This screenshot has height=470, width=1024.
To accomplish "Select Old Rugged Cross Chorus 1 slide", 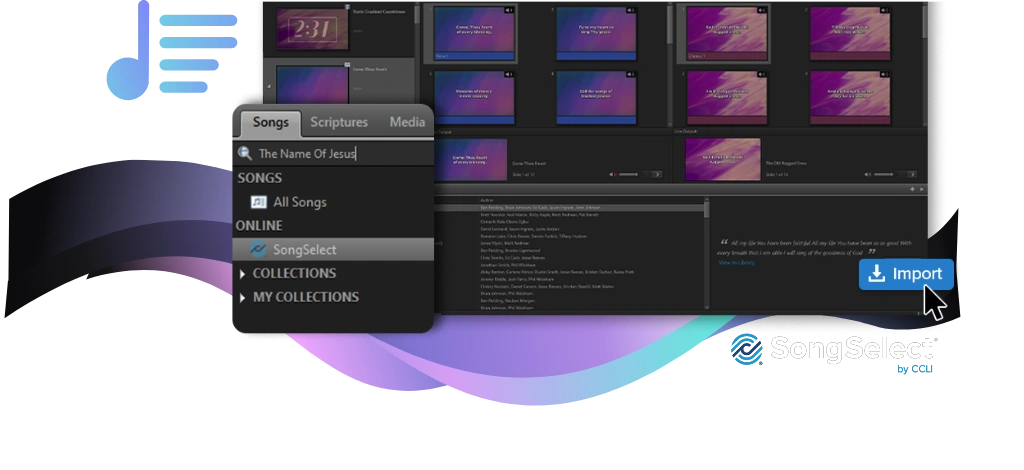I will pyautogui.click(x=727, y=33).
